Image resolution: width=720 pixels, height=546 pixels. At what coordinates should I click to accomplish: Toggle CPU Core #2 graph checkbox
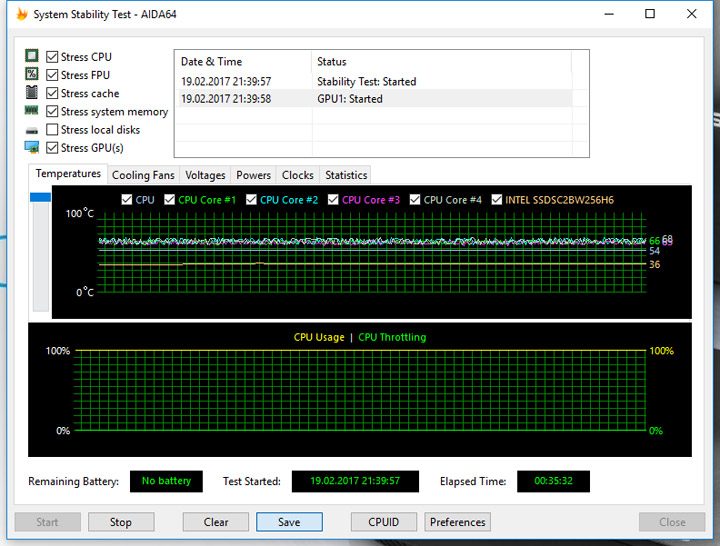[x=251, y=200]
